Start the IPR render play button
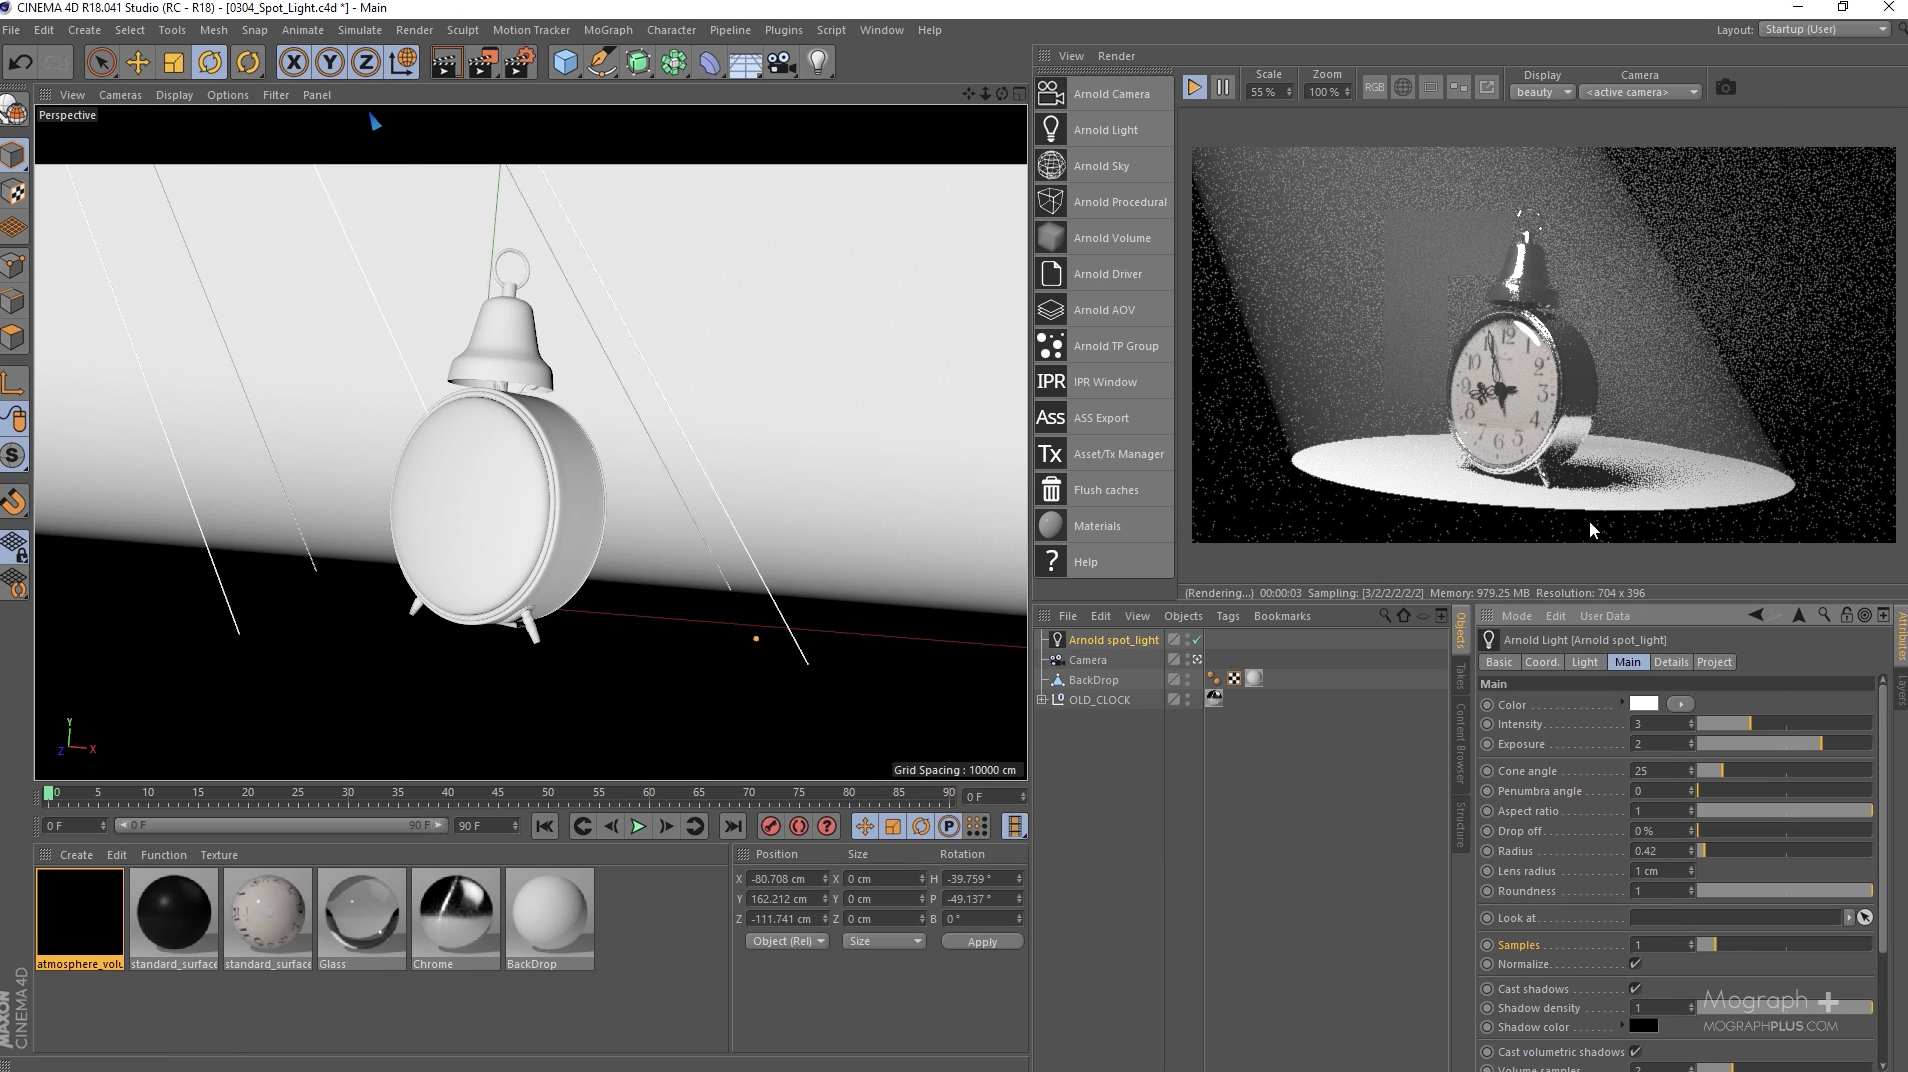The image size is (1908, 1072). tap(1194, 88)
